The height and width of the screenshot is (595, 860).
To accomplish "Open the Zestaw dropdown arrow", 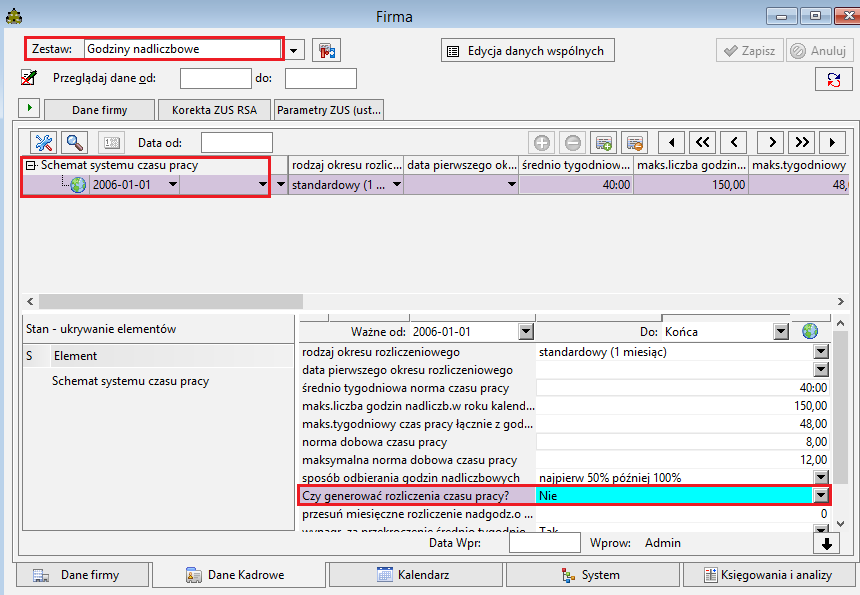I will (294, 50).
